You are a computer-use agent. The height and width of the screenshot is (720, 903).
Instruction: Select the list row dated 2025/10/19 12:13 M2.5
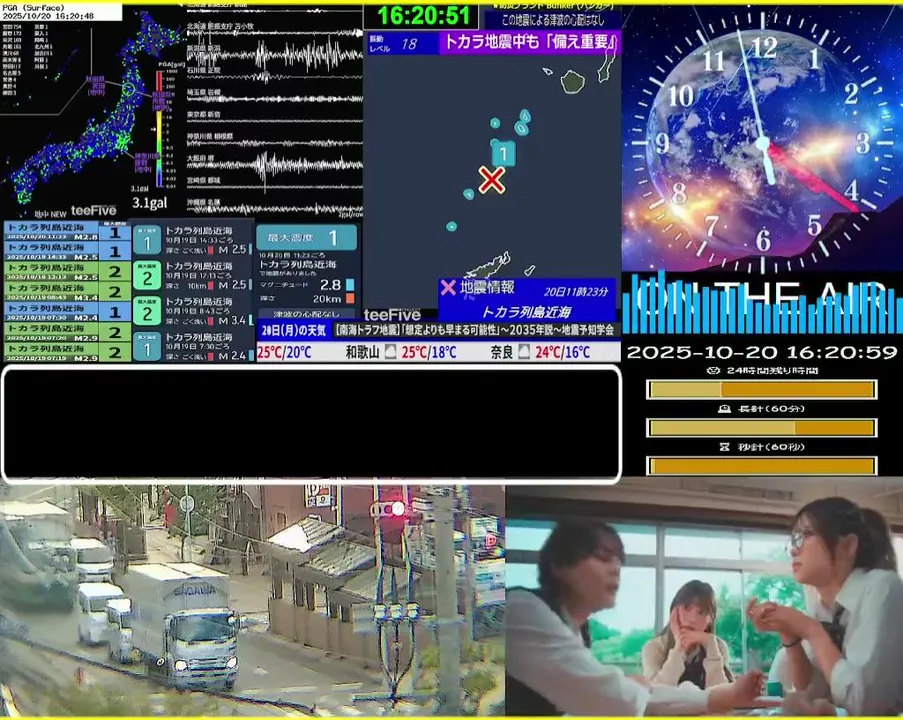pyautogui.click(x=67, y=271)
